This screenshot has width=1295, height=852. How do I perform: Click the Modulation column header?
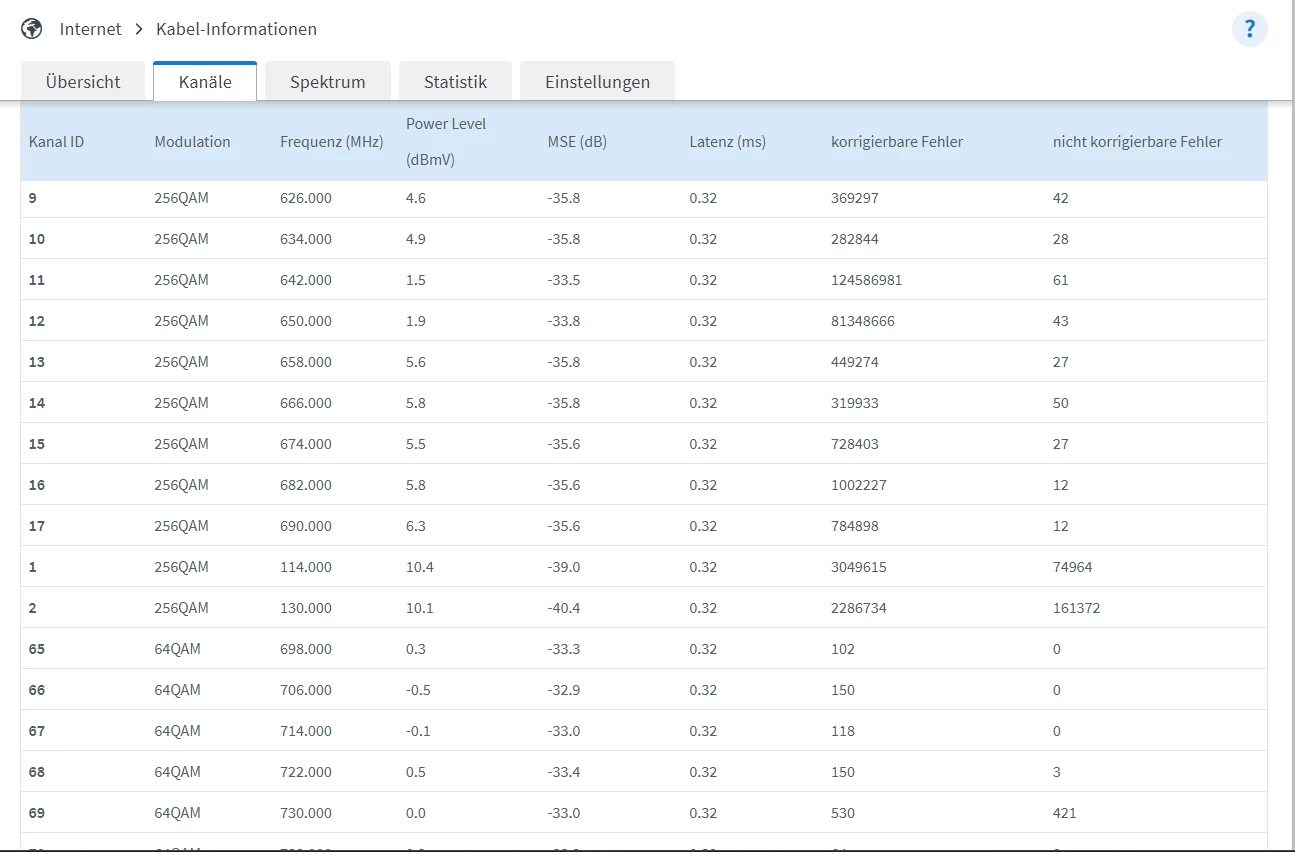pos(192,142)
